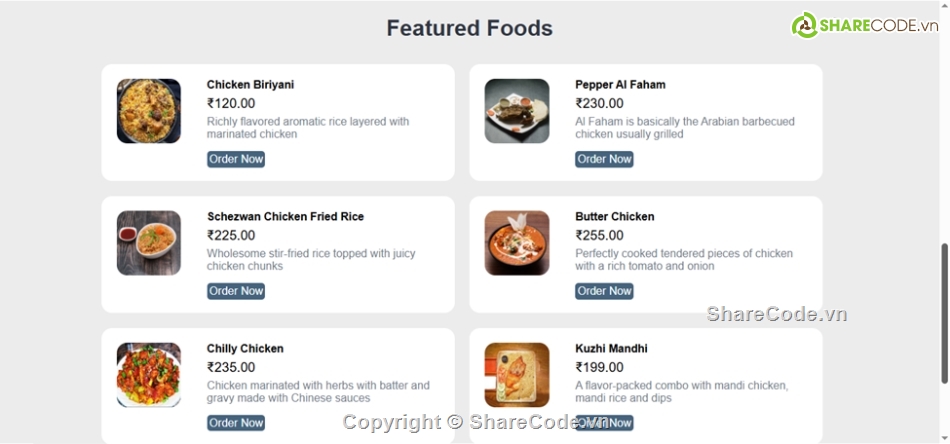Click the Featured Foods section heading

(x=470, y=28)
